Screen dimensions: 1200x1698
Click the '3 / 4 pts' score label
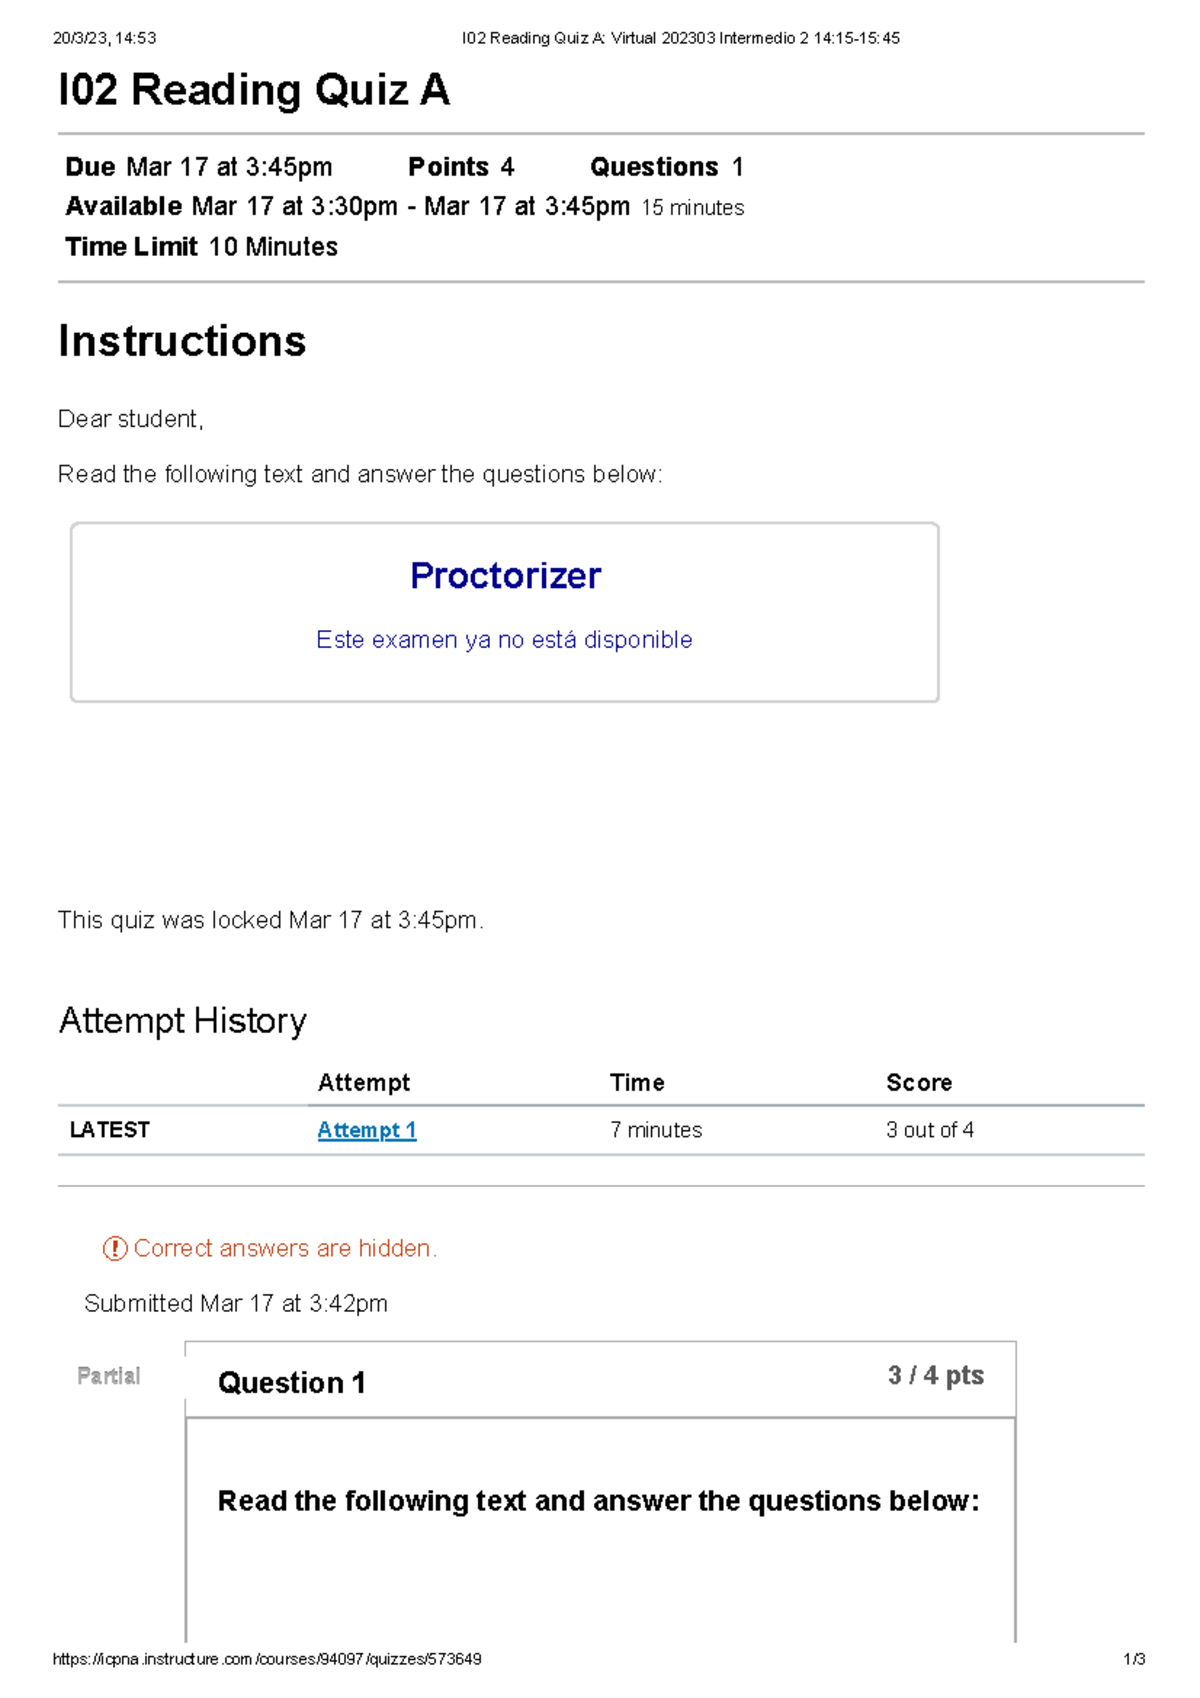pyautogui.click(x=935, y=1376)
